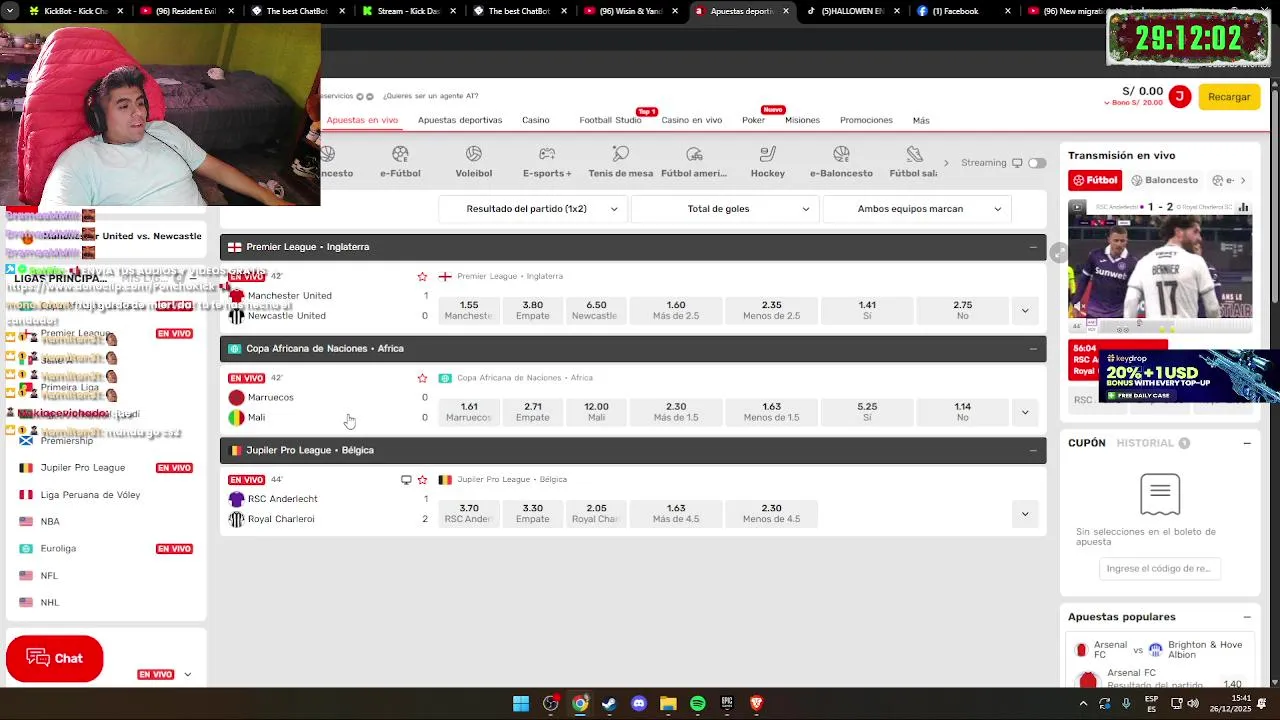Open Brave browser from the taskbar
The width and height of the screenshot is (1280, 720).
(x=757, y=703)
